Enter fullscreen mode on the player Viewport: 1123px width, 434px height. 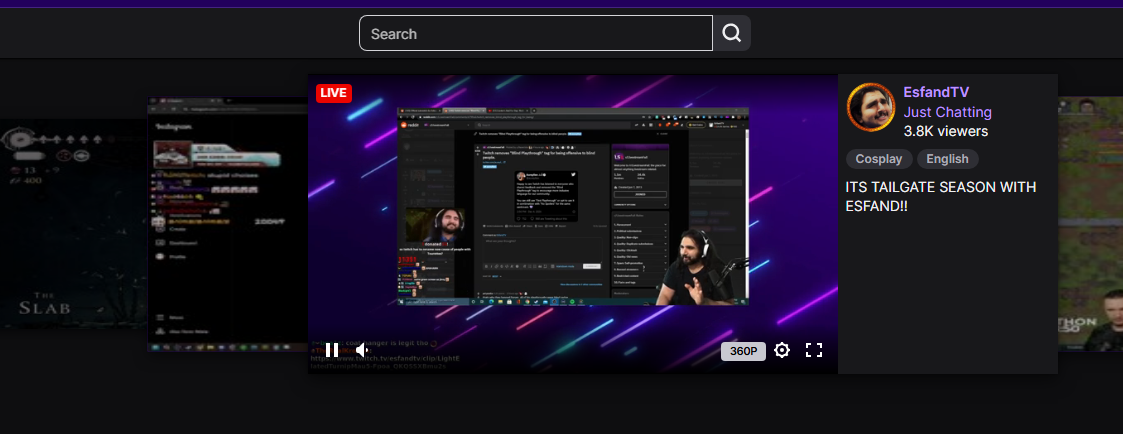click(x=814, y=350)
